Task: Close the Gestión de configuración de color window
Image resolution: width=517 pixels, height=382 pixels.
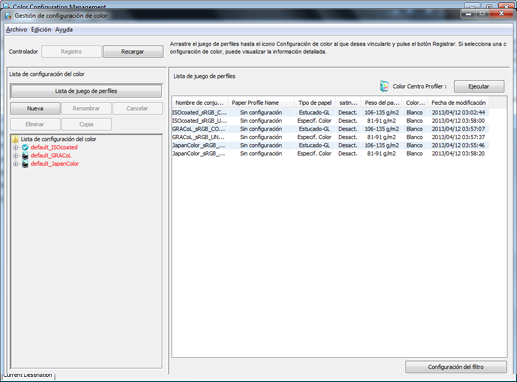Action: click(x=501, y=13)
